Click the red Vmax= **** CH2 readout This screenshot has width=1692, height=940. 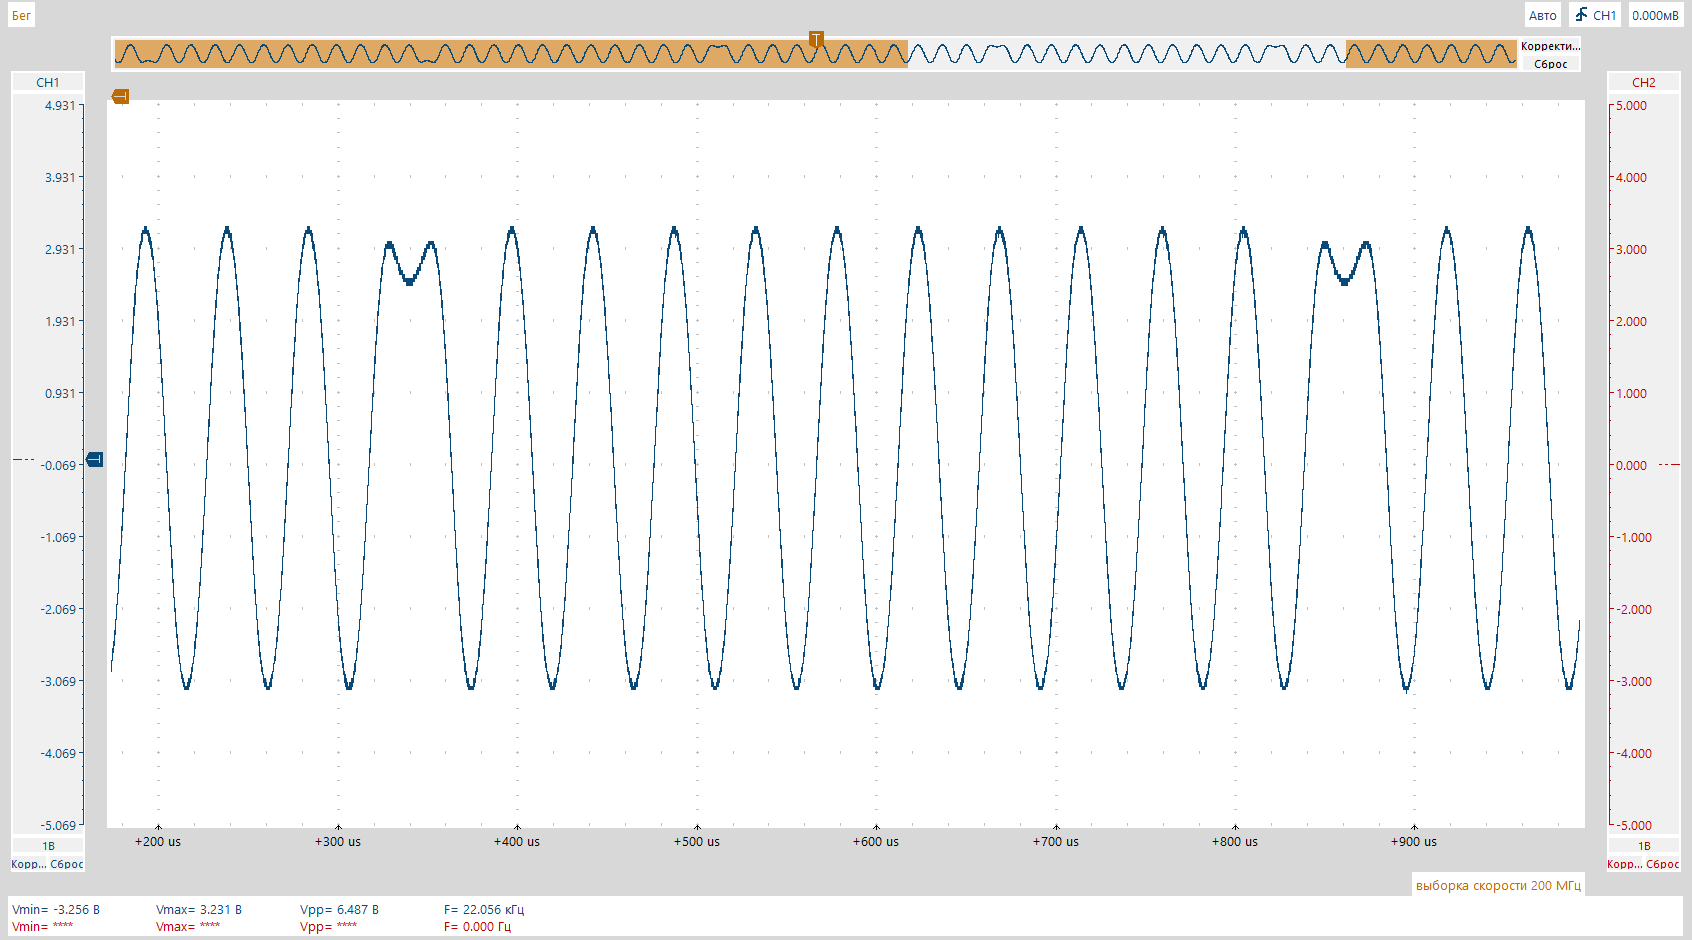click(x=188, y=927)
